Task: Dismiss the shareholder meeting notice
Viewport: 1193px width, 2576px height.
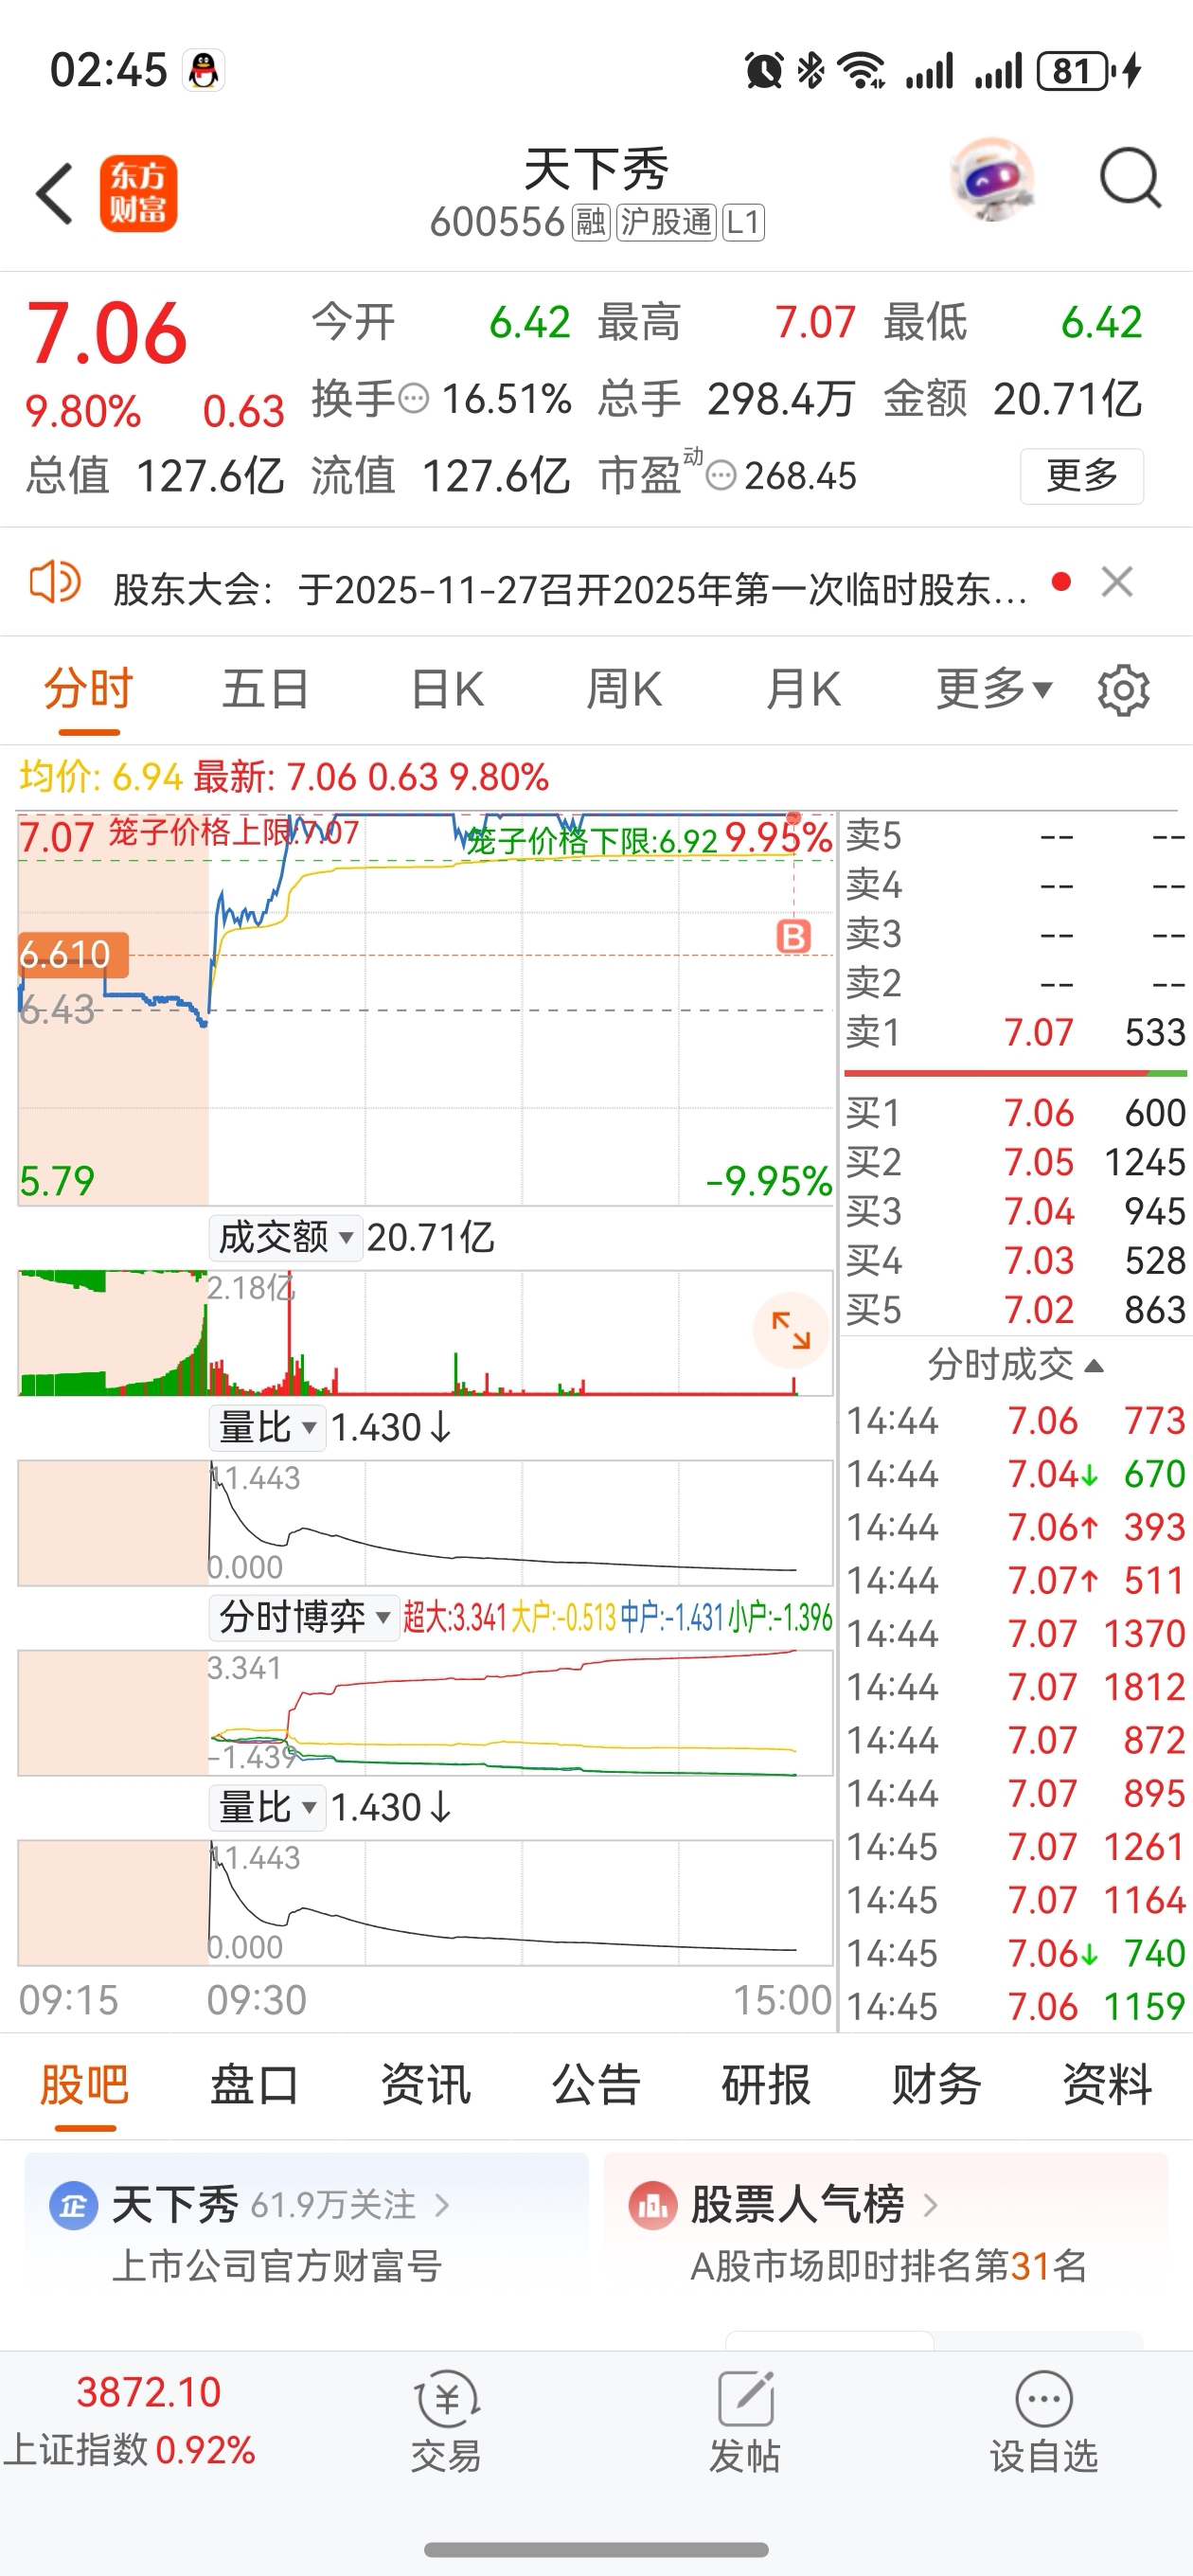Action: [x=1117, y=582]
